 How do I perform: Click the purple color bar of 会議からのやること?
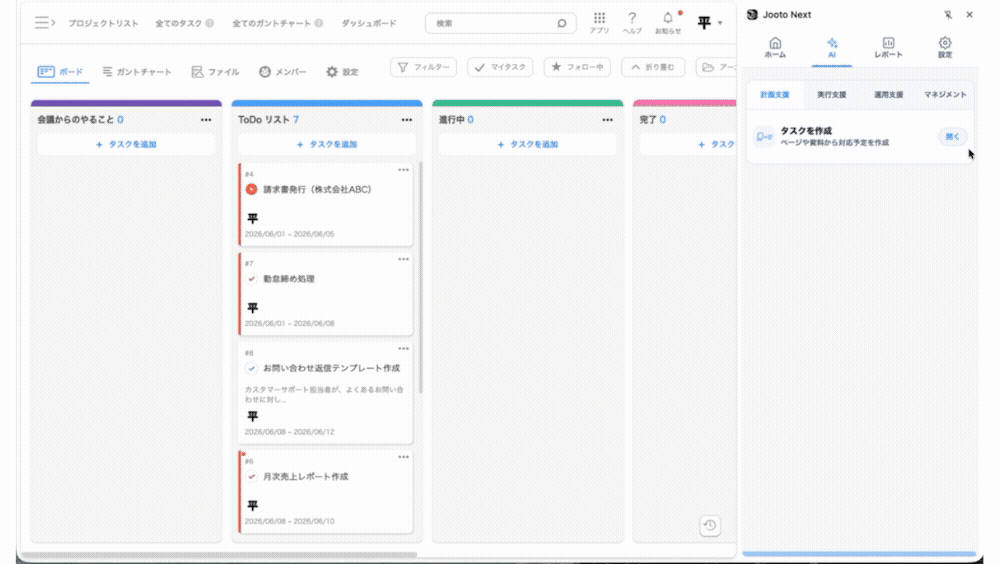(x=126, y=103)
